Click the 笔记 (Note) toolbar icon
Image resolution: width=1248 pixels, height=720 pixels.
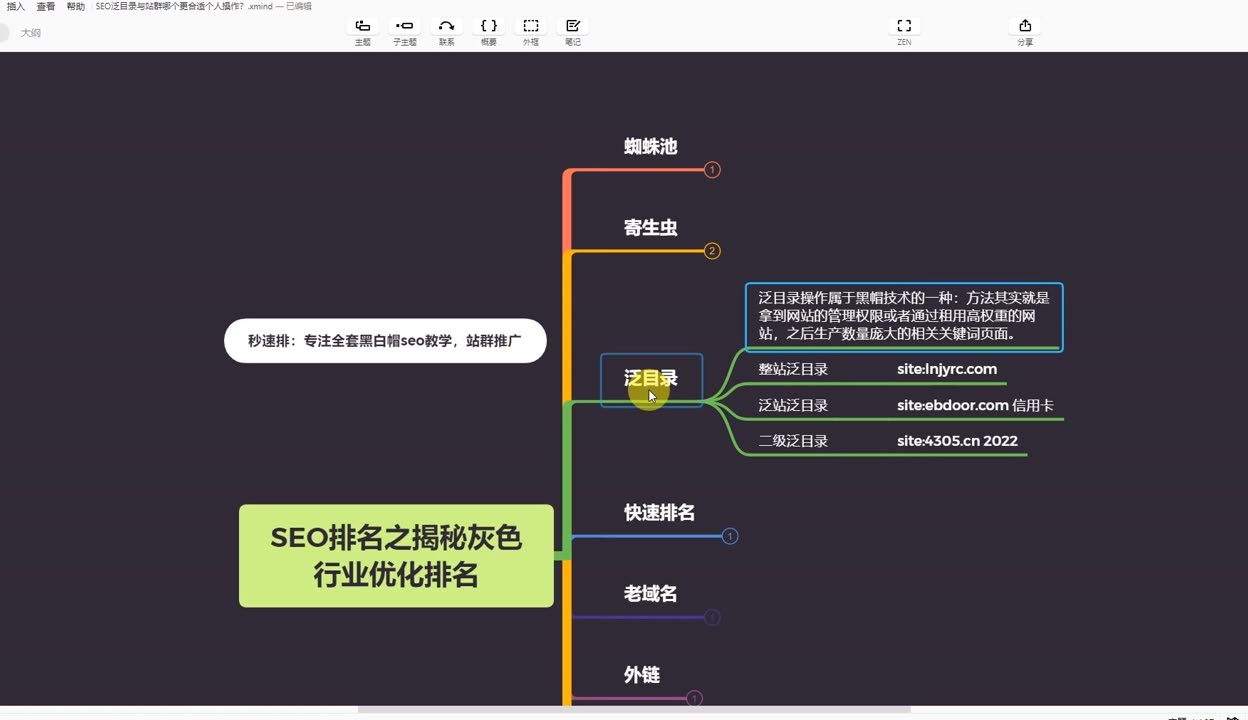(573, 26)
